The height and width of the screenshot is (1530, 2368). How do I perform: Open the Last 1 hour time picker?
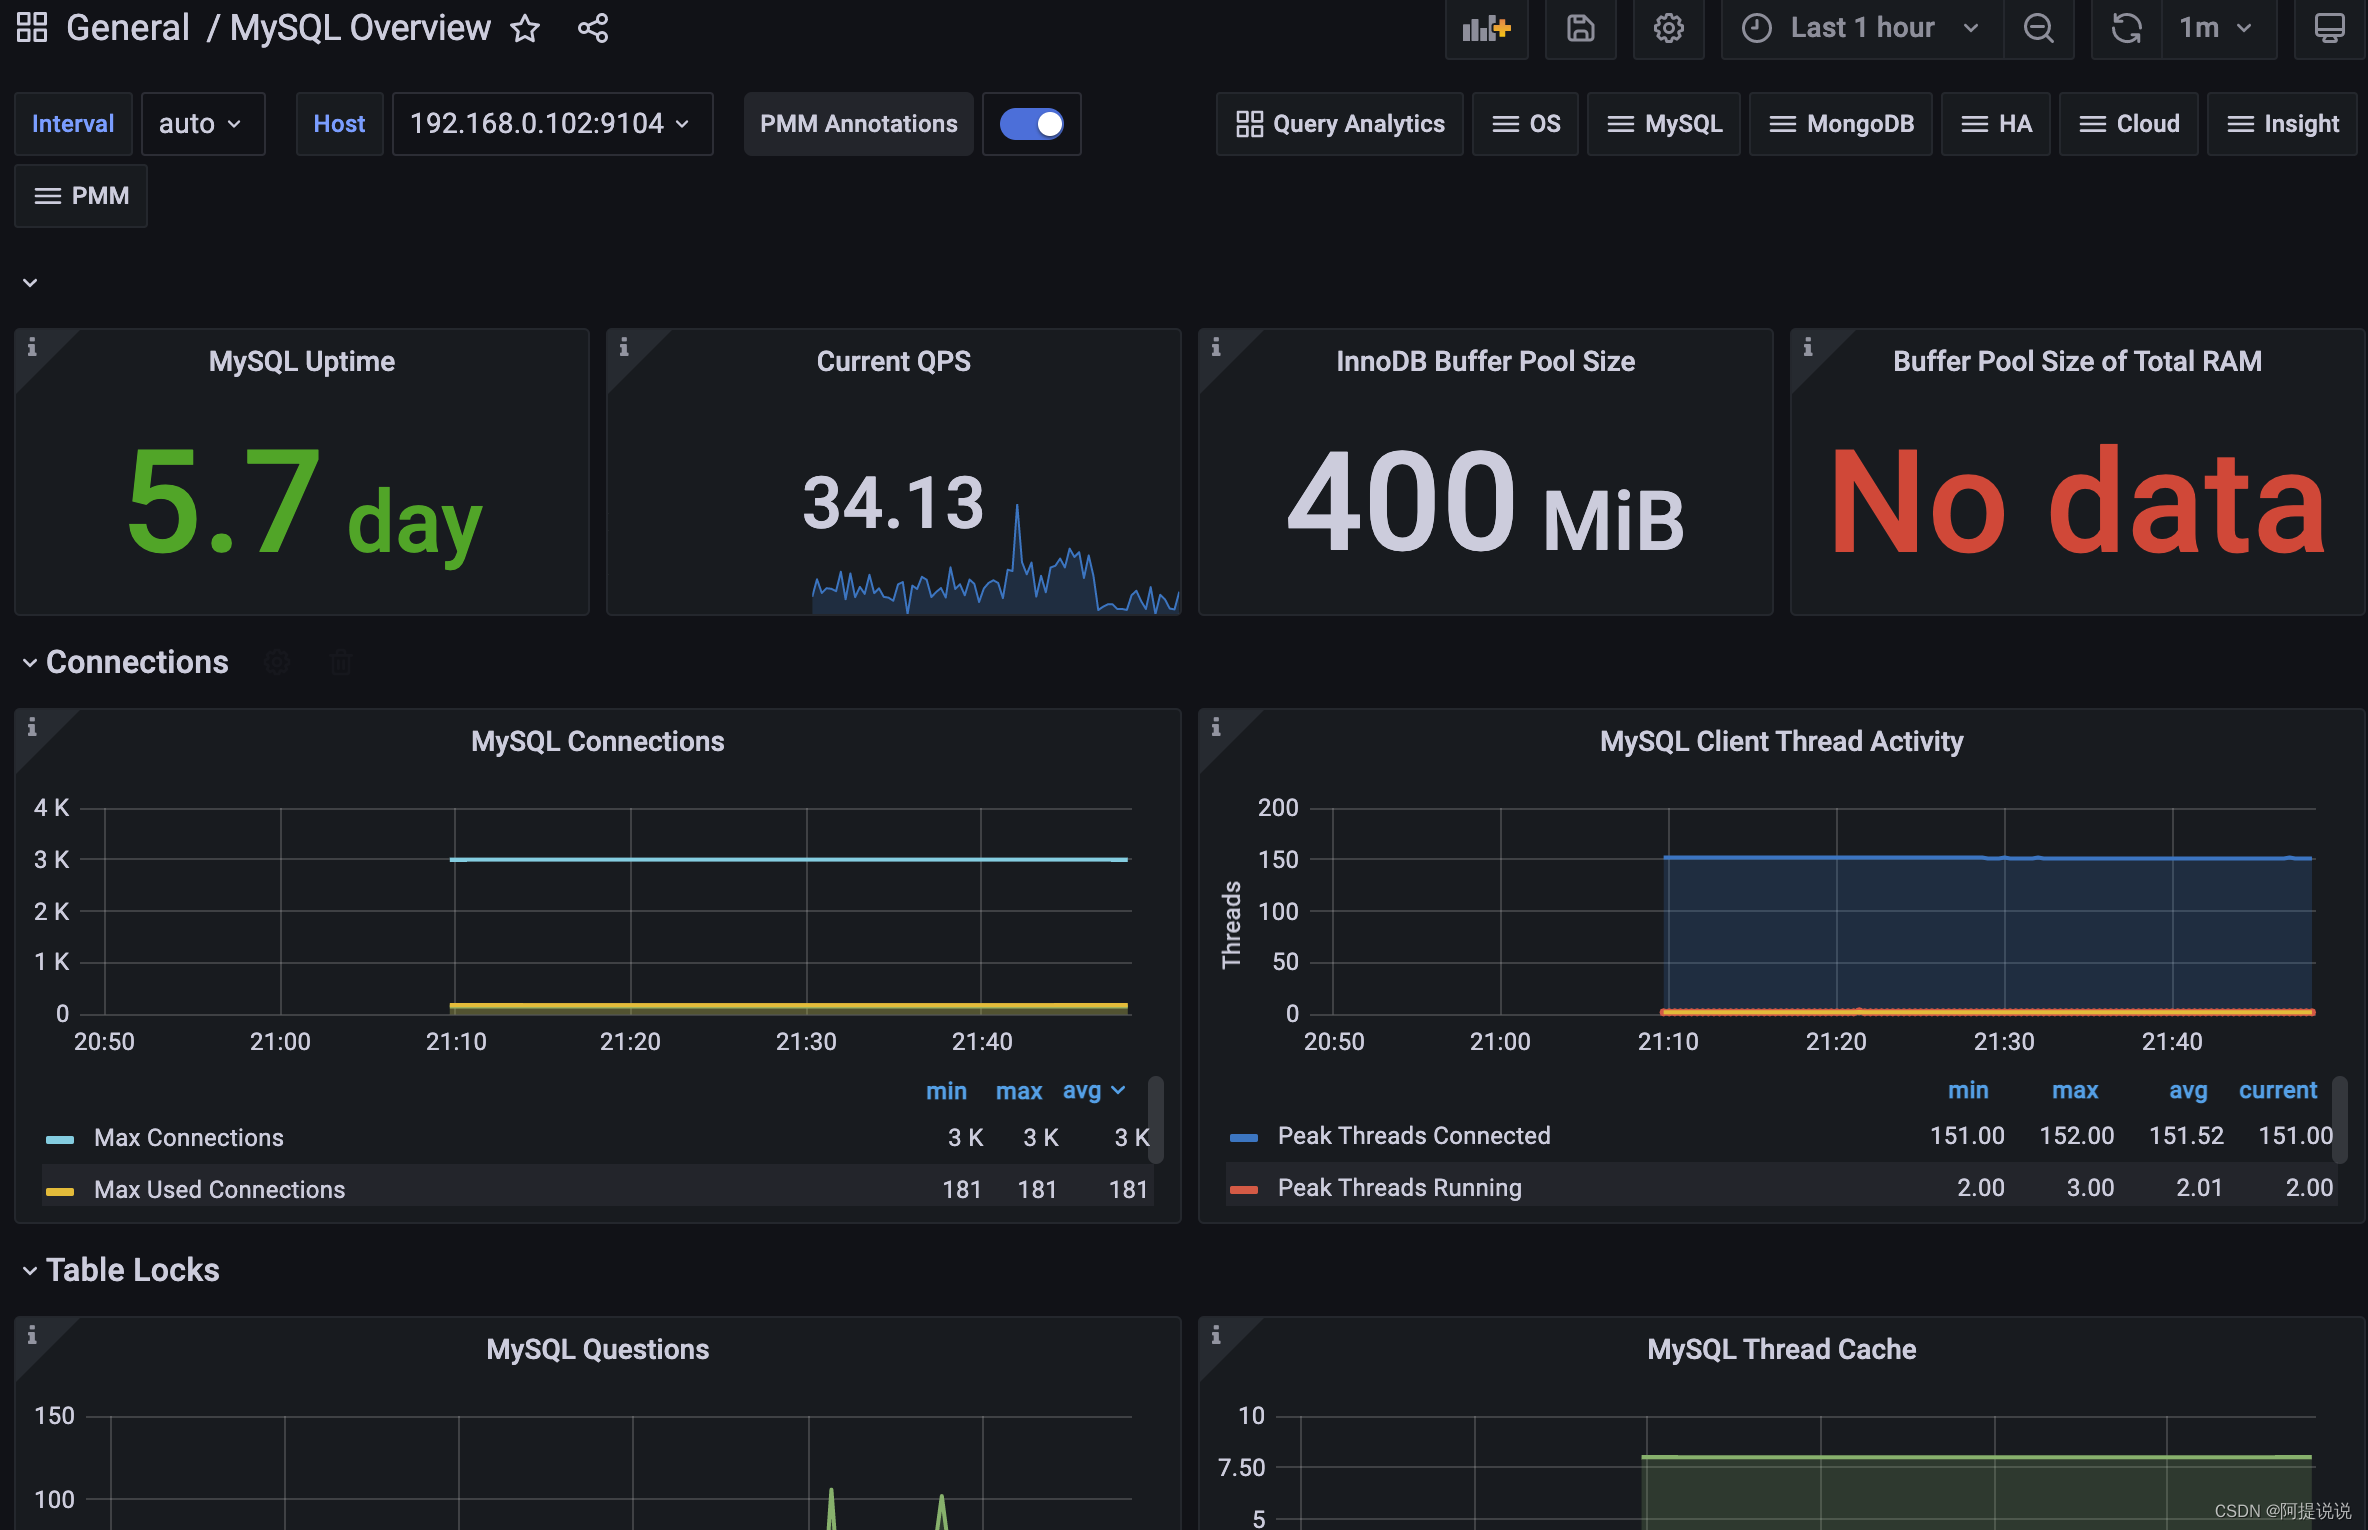(x=1862, y=28)
